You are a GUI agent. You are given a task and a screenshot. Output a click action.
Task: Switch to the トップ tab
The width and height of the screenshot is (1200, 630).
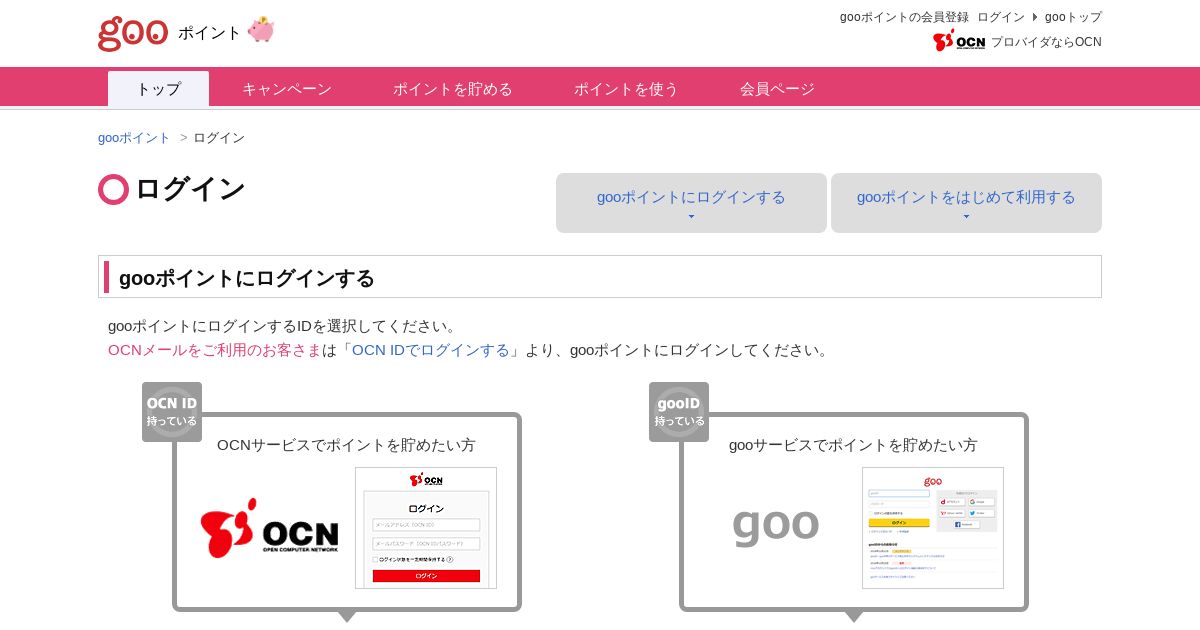[158, 89]
